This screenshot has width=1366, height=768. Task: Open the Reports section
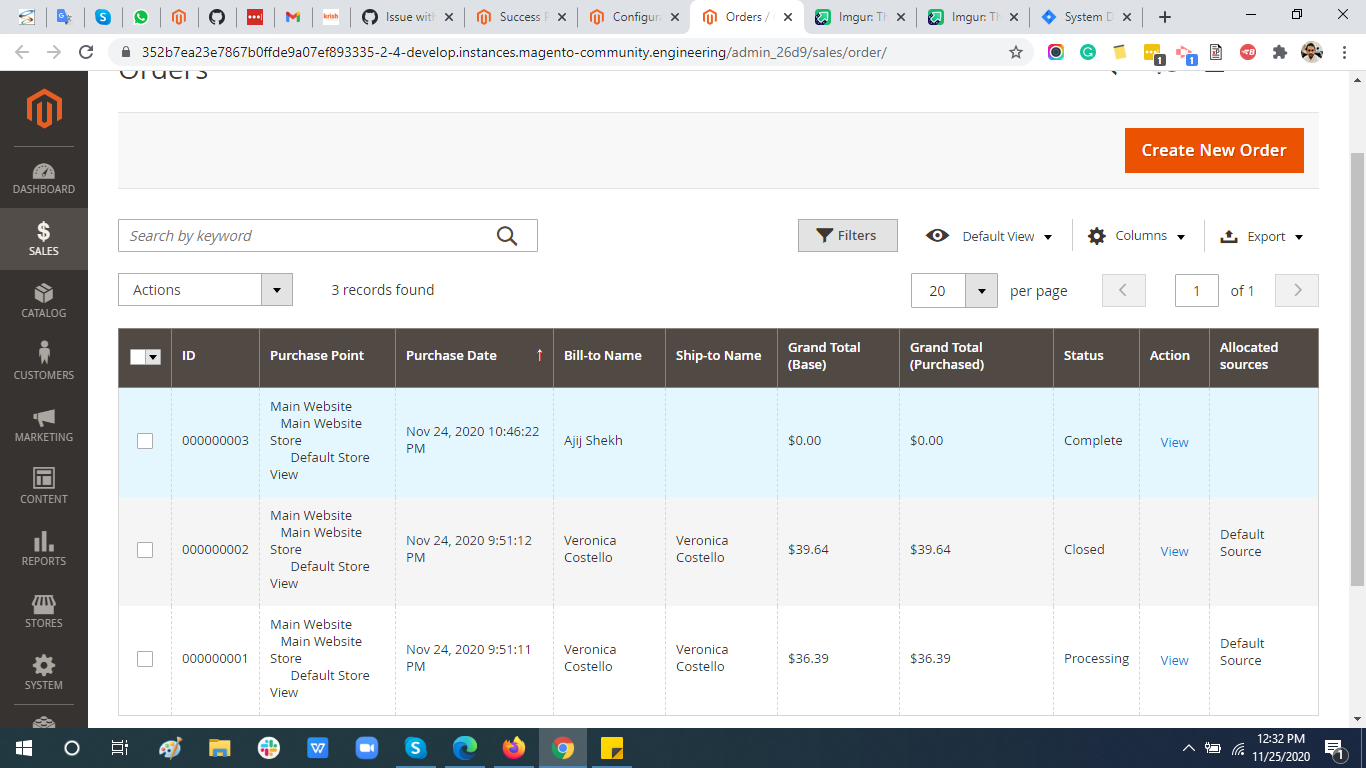[x=44, y=550]
